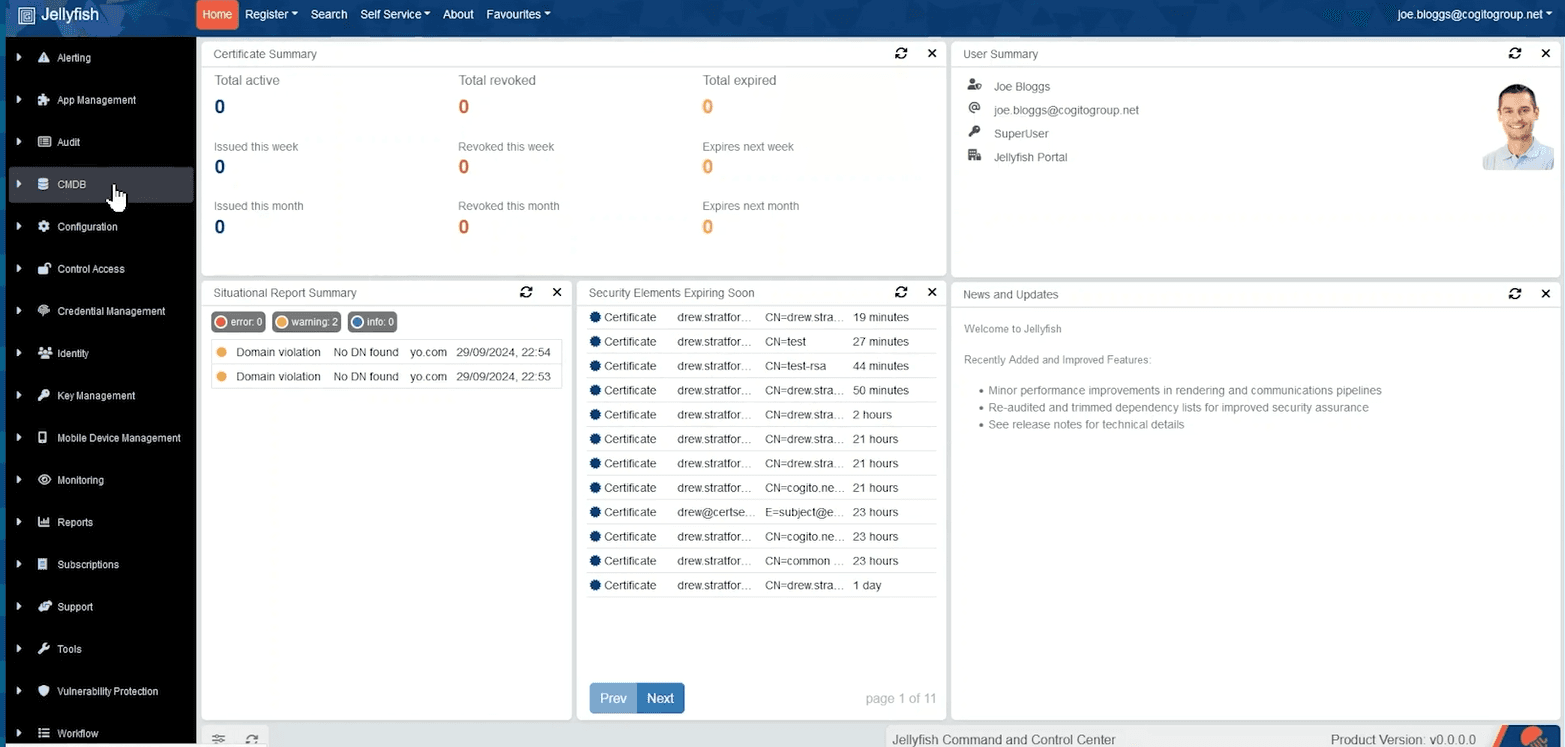Click the Monitoring eye icon in sidebar

pos(43,480)
